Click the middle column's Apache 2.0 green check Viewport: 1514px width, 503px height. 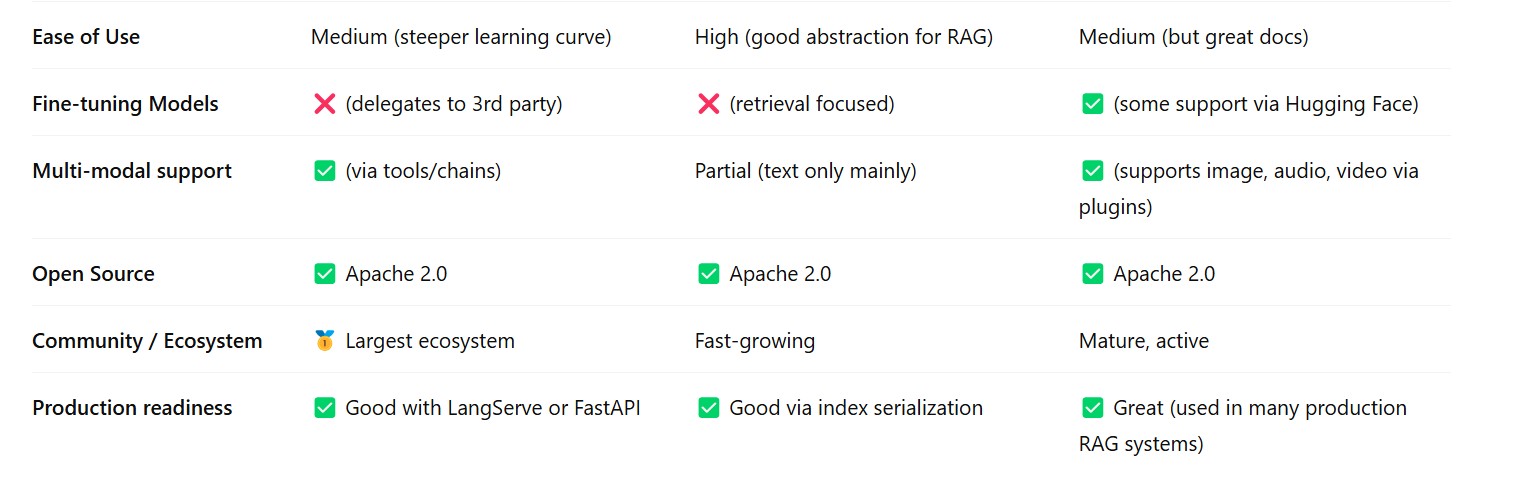point(708,274)
